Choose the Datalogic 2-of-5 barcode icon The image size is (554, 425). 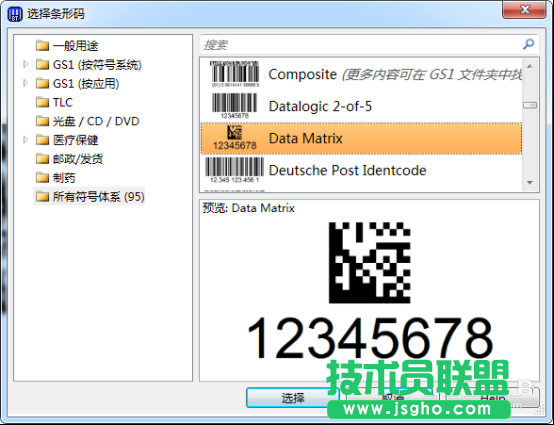(235, 106)
